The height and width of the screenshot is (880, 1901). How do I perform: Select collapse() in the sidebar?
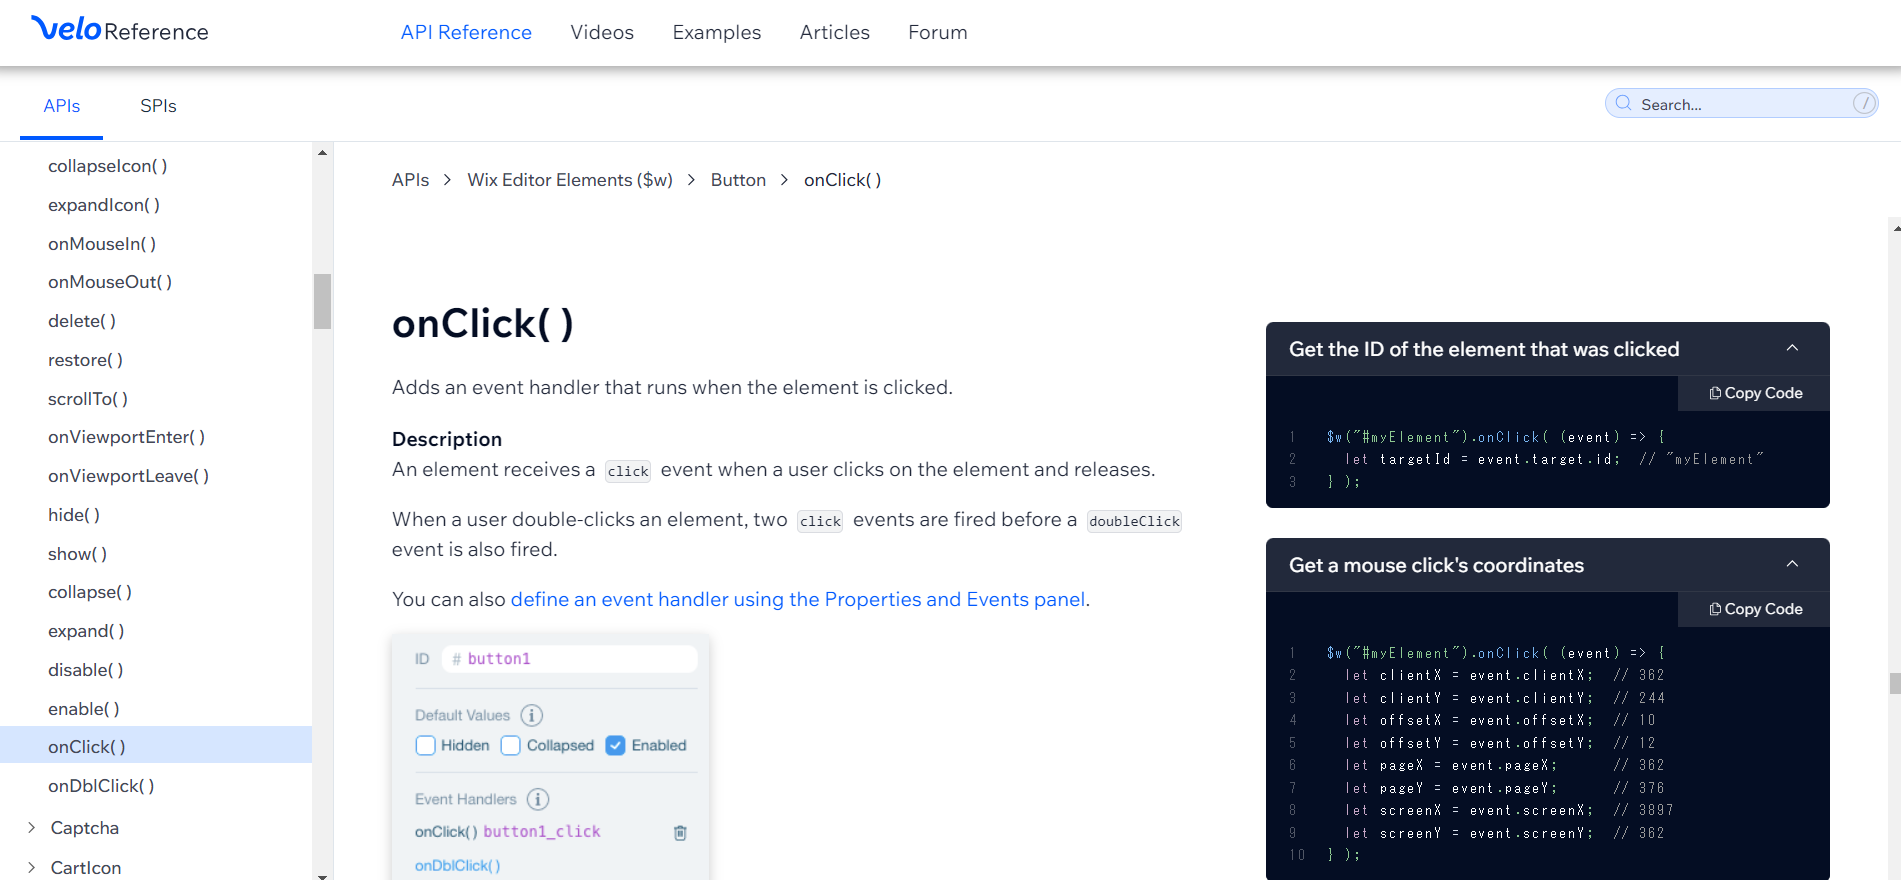click(x=90, y=592)
